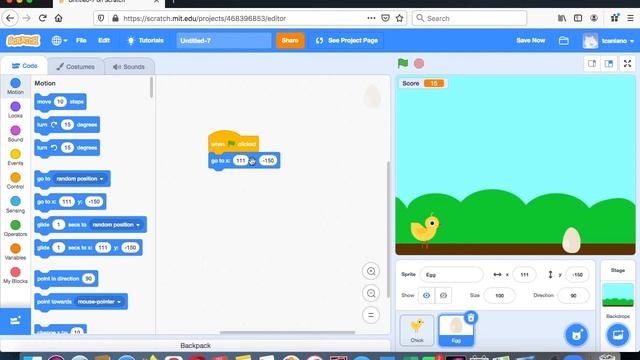This screenshot has width=640, height=360.
Task: Click the green flag to run project
Action: click(402, 63)
